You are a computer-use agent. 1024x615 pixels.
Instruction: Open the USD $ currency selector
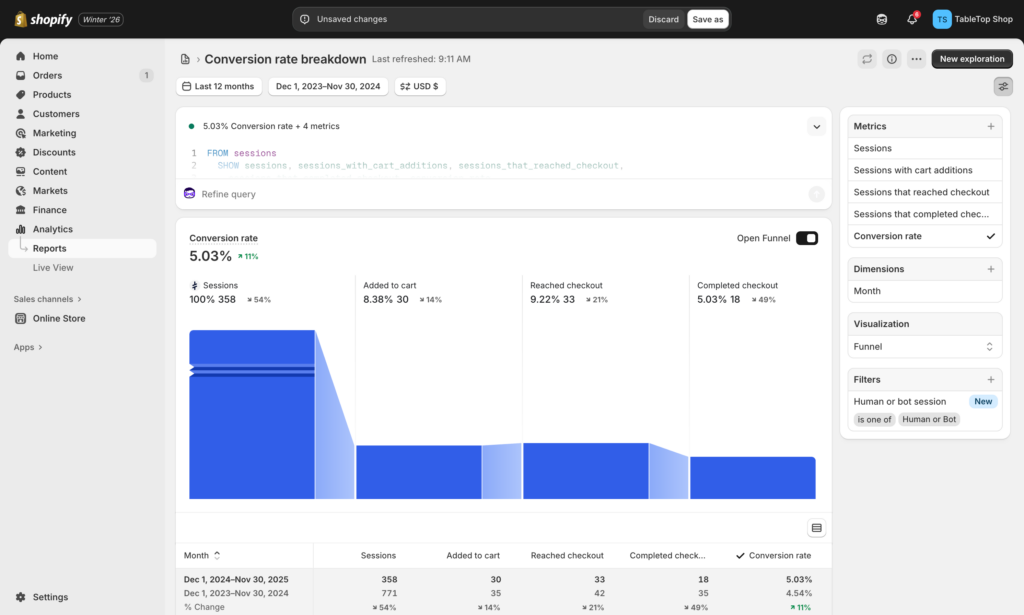[x=420, y=86]
